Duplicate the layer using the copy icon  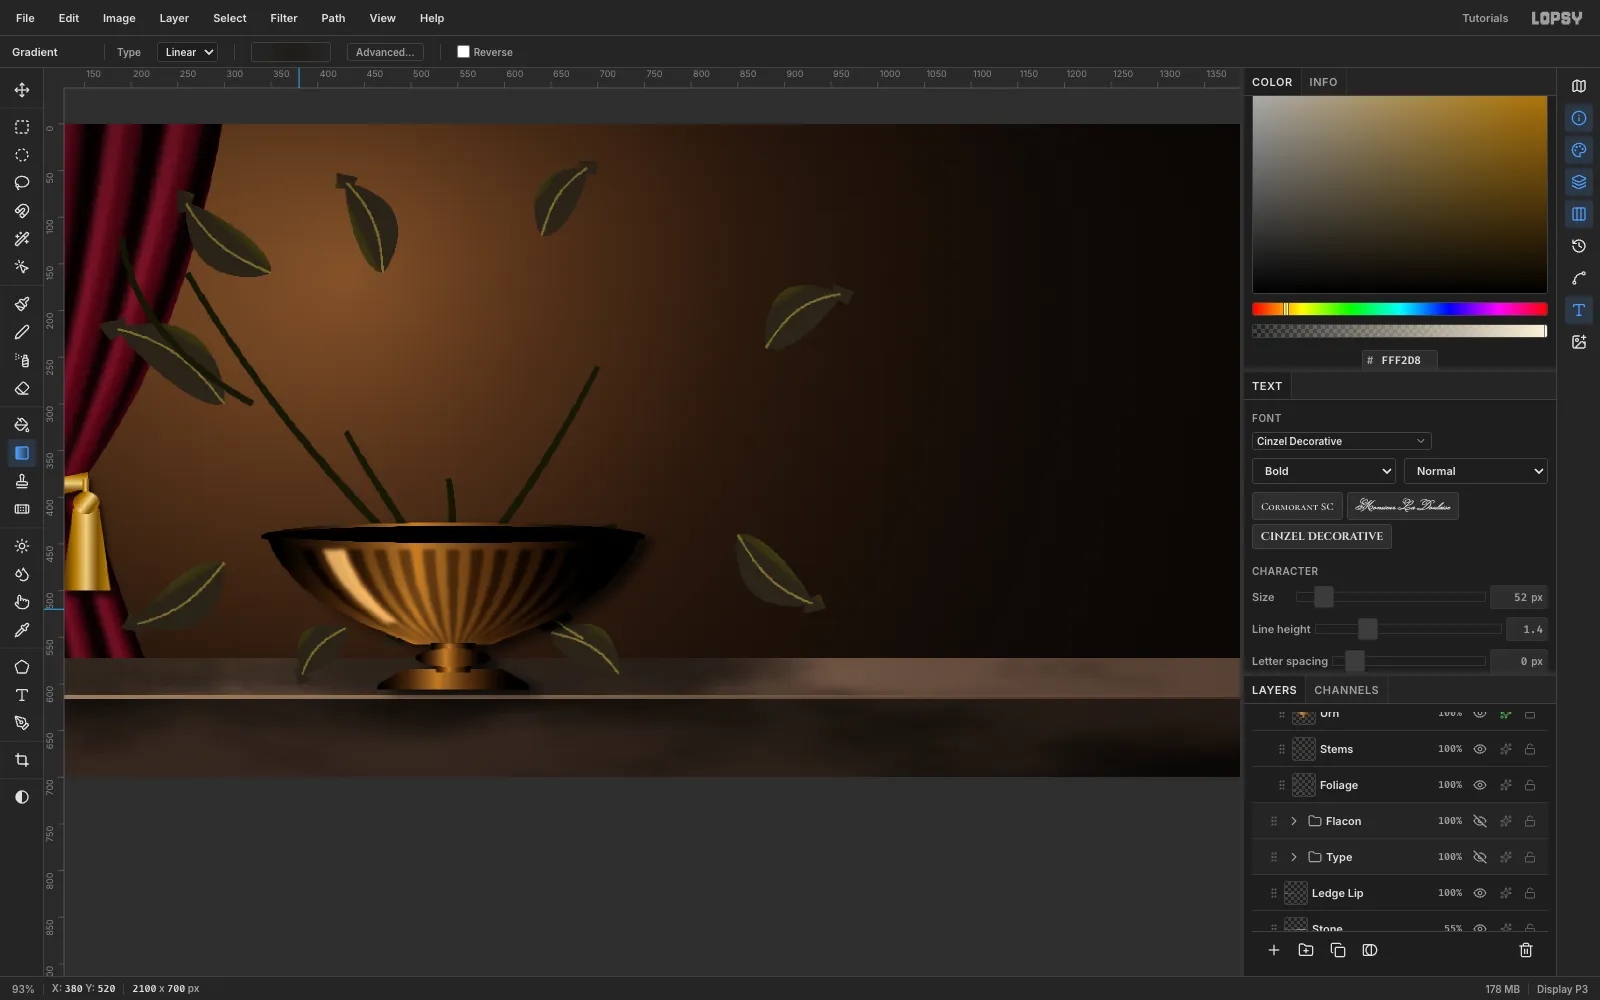pos(1338,950)
